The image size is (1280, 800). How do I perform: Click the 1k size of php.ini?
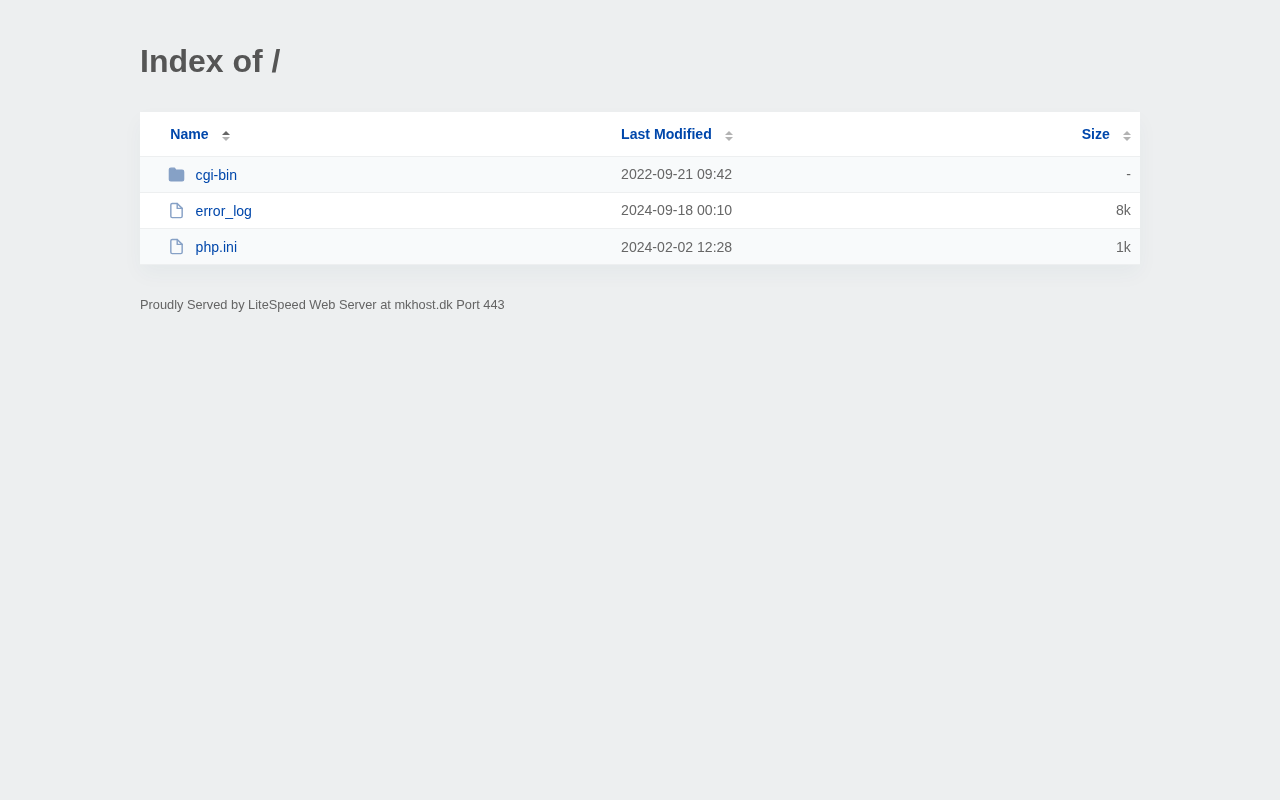tap(1123, 247)
